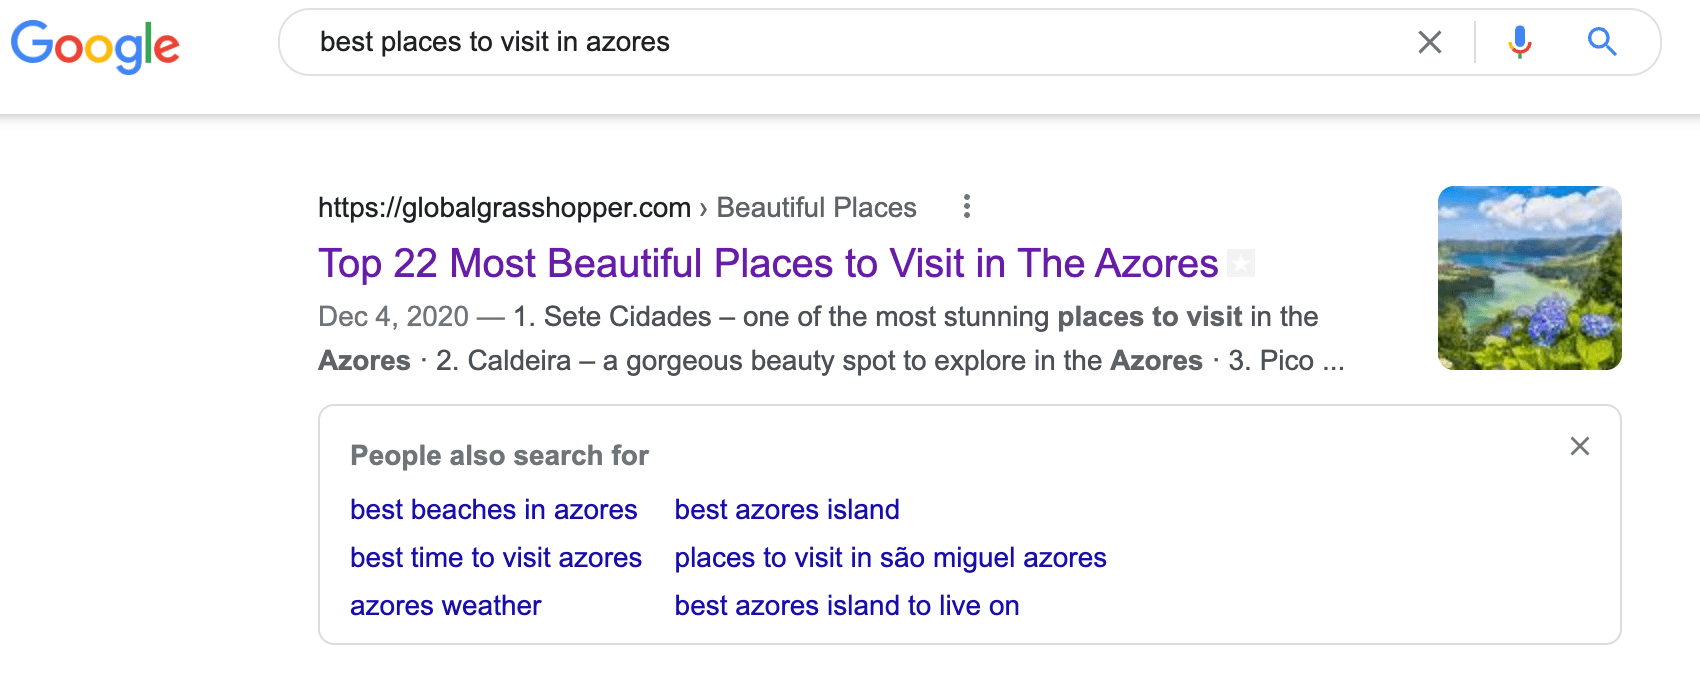Click the lake landscape thumbnail image
This screenshot has width=1700, height=694.
pos(1528,278)
